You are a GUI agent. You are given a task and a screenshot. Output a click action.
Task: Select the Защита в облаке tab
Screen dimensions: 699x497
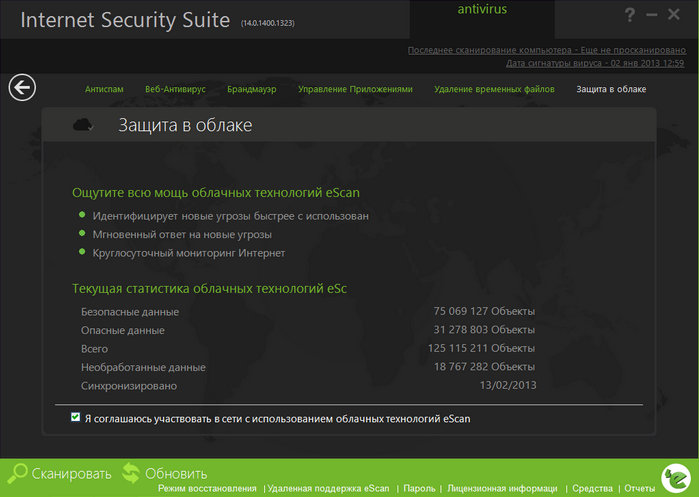point(611,89)
